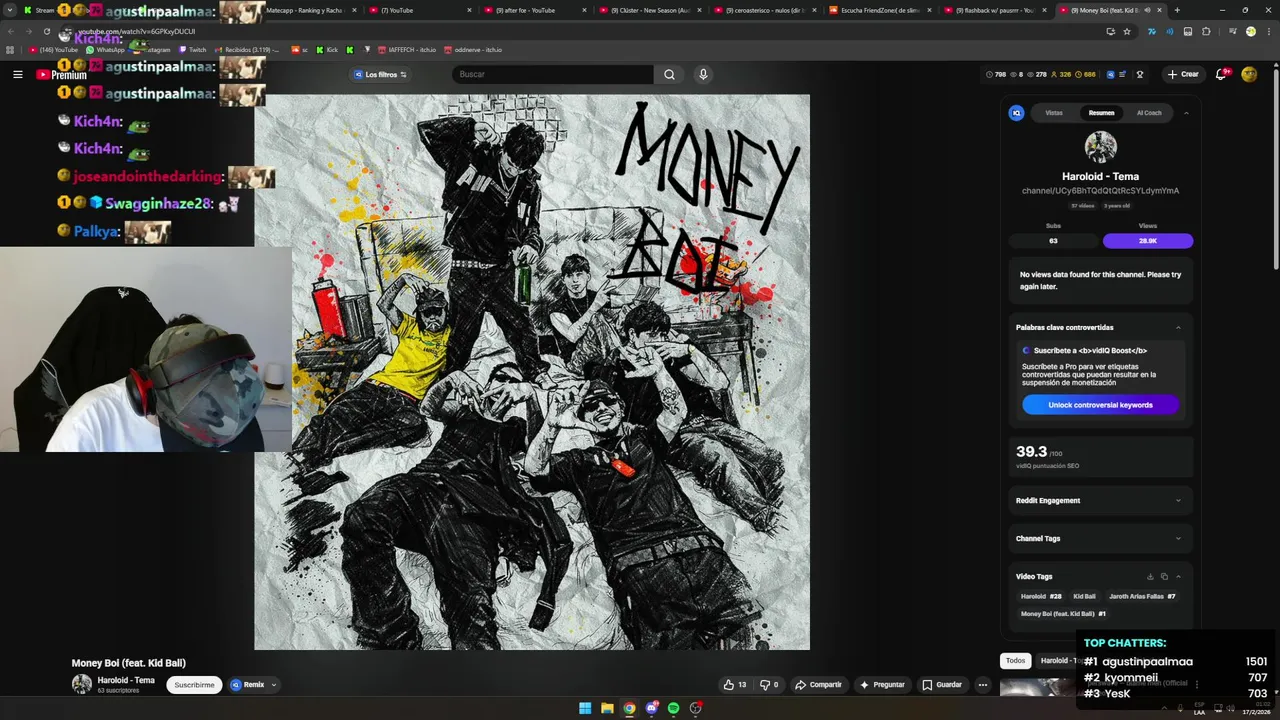Expand Channel Tags section
1280x720 pixels.
tap(1178, 538)
